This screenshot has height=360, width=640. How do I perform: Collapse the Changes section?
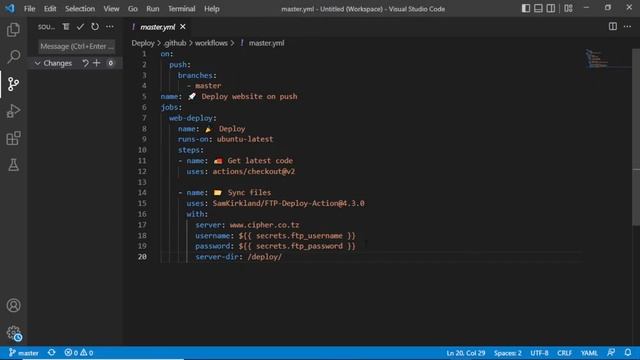click(x=38, y=63)
